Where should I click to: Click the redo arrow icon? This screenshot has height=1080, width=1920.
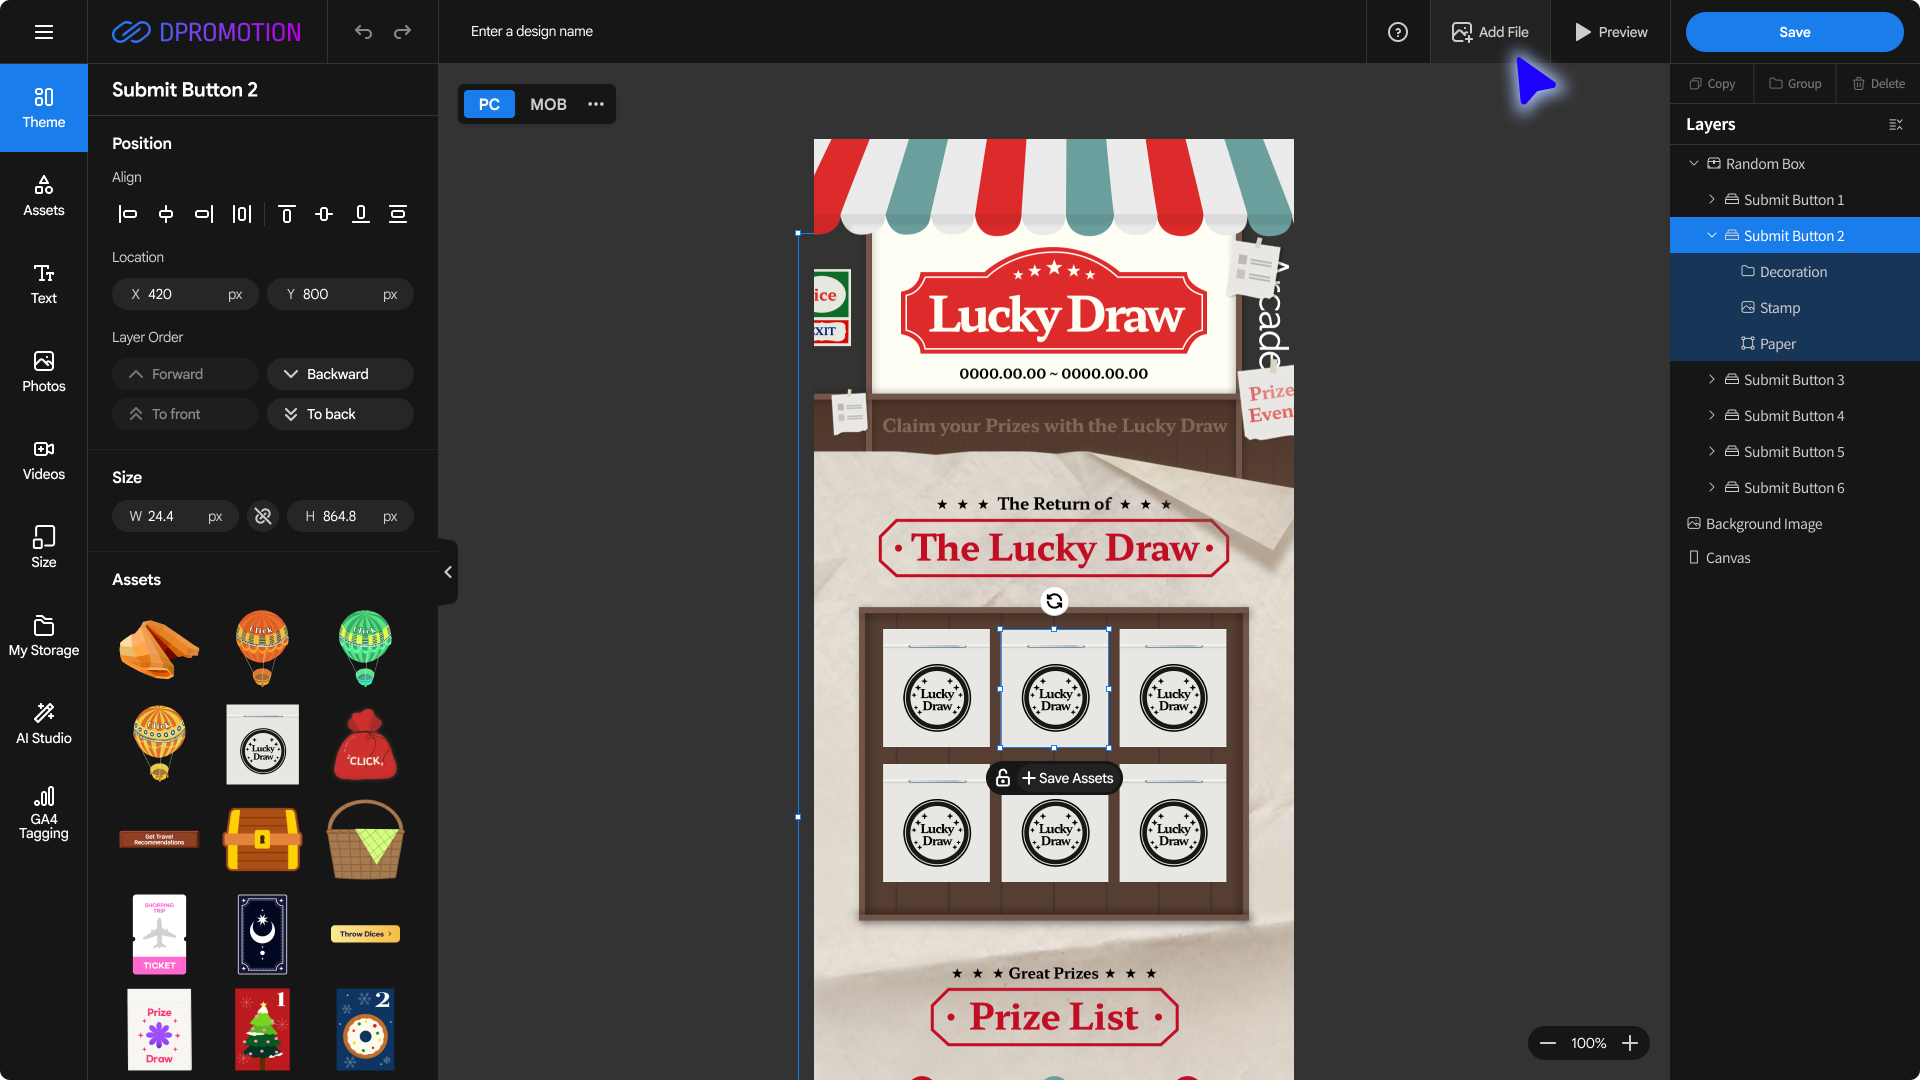[402, 32]
